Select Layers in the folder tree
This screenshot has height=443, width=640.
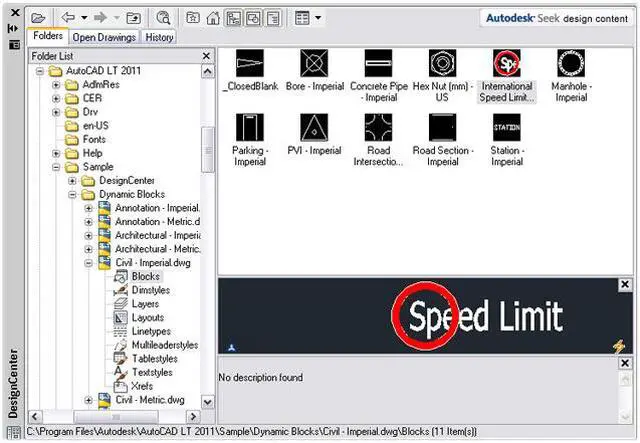point(145,304)
